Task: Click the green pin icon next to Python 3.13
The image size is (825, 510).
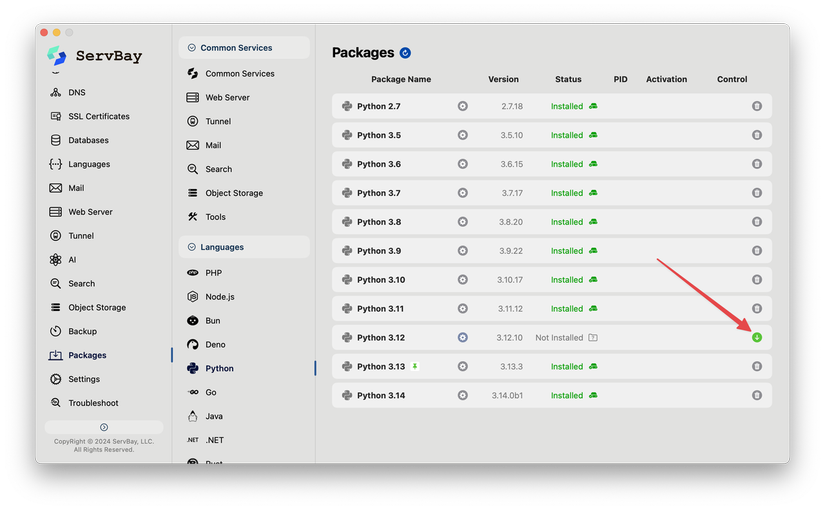Action: pos(415,366)
